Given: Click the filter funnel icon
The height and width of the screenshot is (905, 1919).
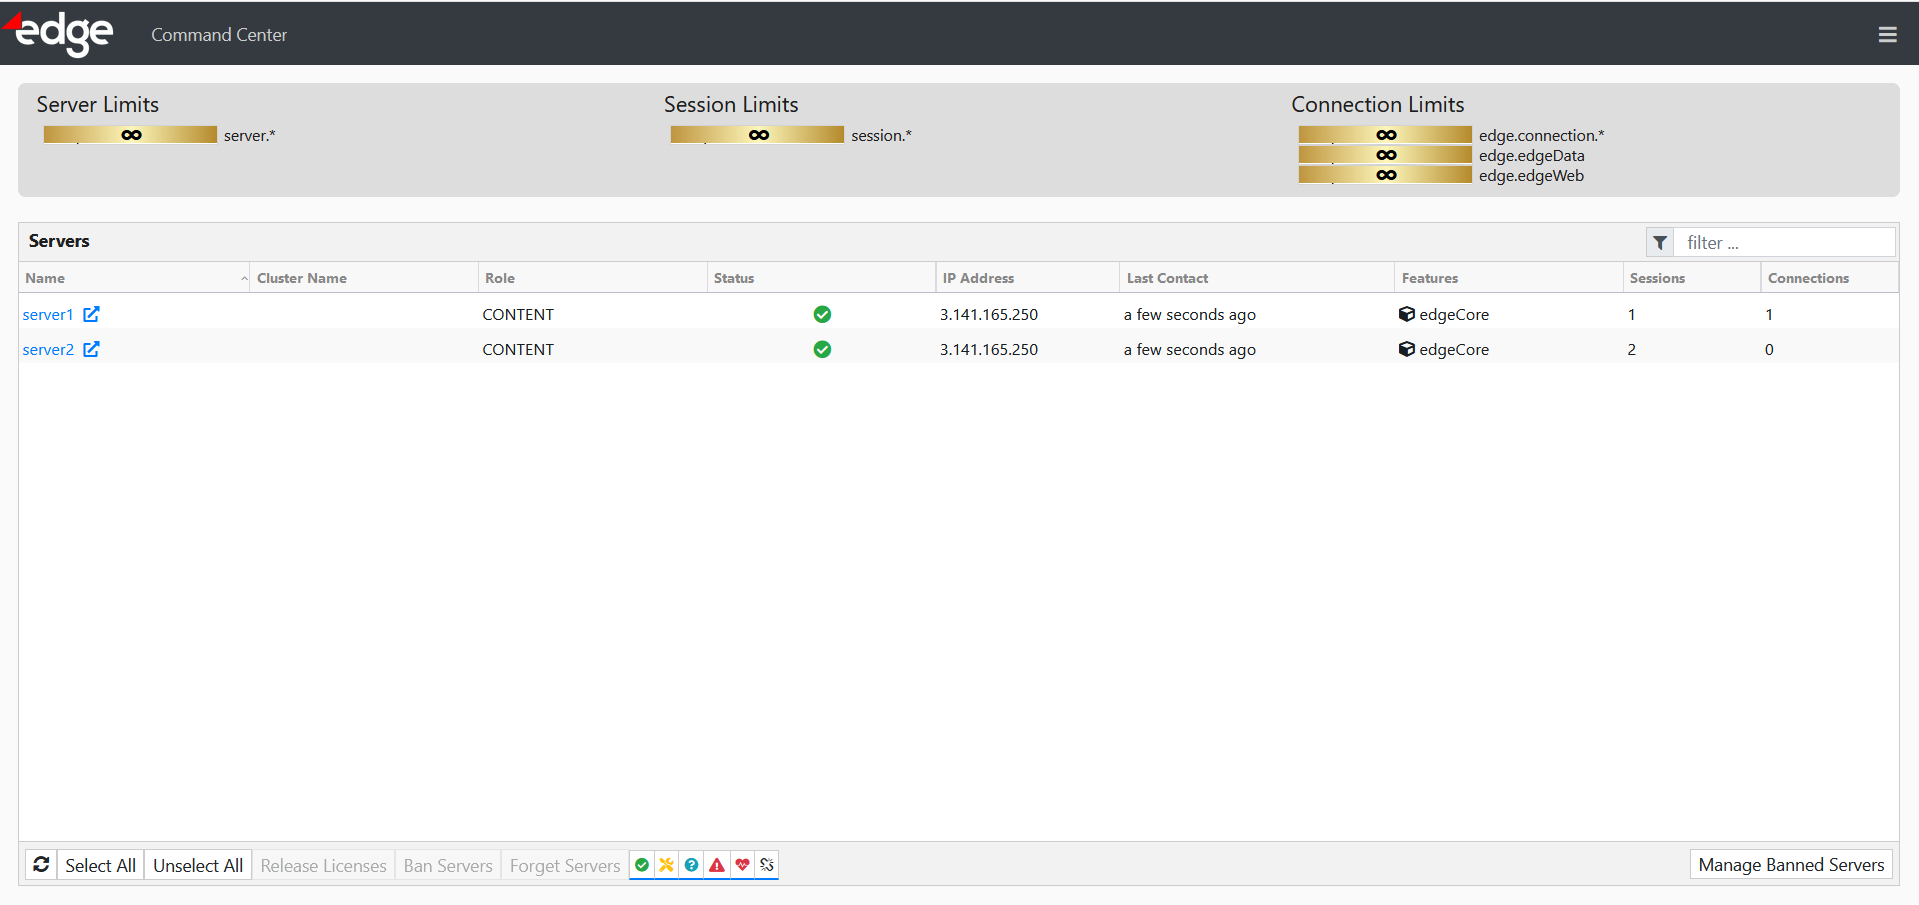Looking at the screenshot, I should coord(1659,241).
